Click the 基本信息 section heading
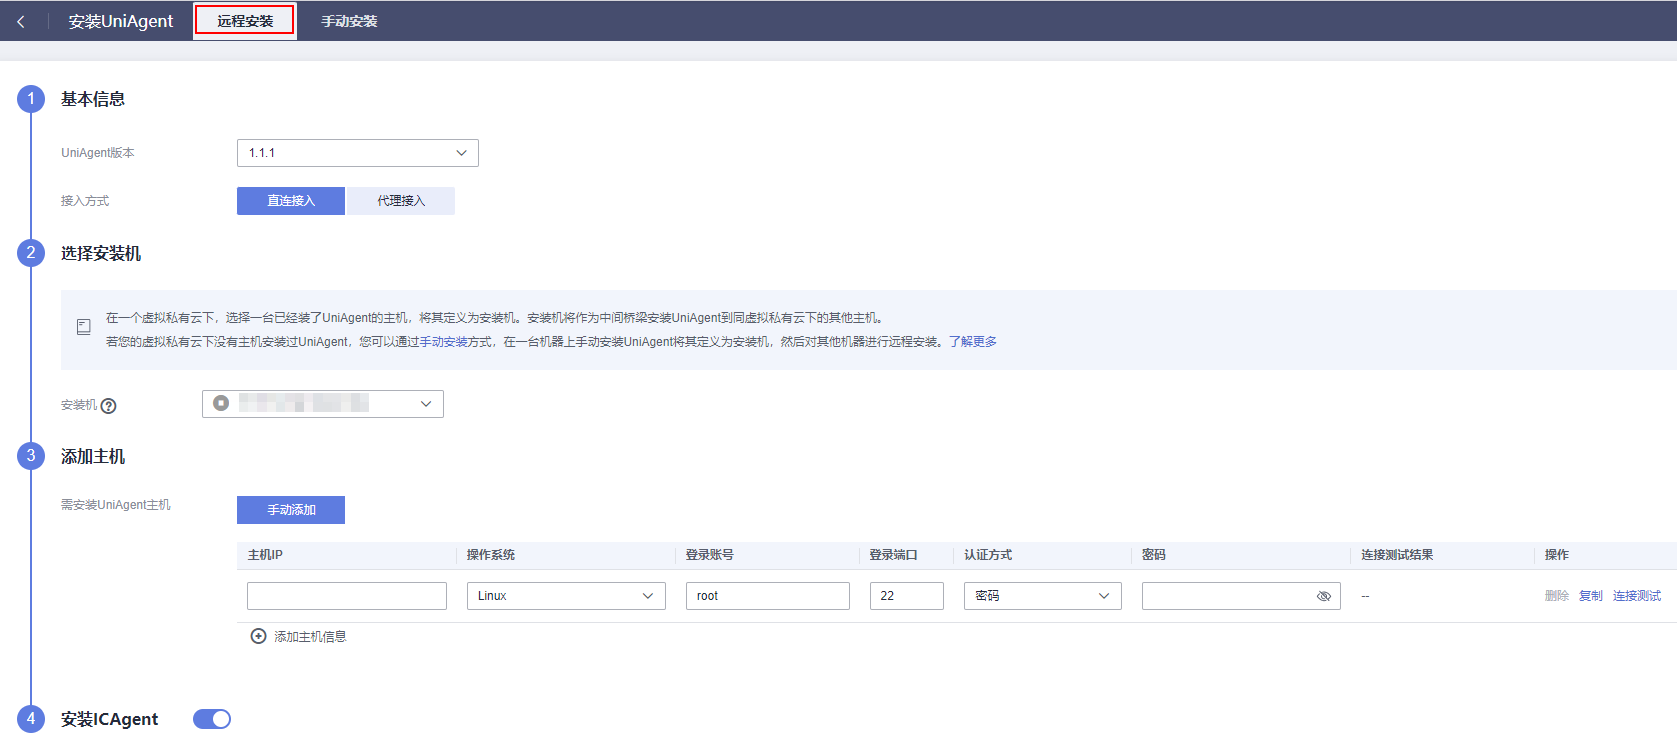This screenshot has height=745, width=1677. click(x=93, y=99)
